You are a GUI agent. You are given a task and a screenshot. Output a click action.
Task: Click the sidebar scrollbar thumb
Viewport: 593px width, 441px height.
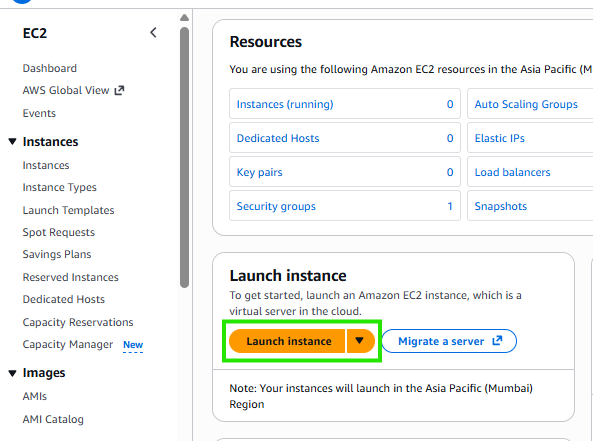point(185,157)
